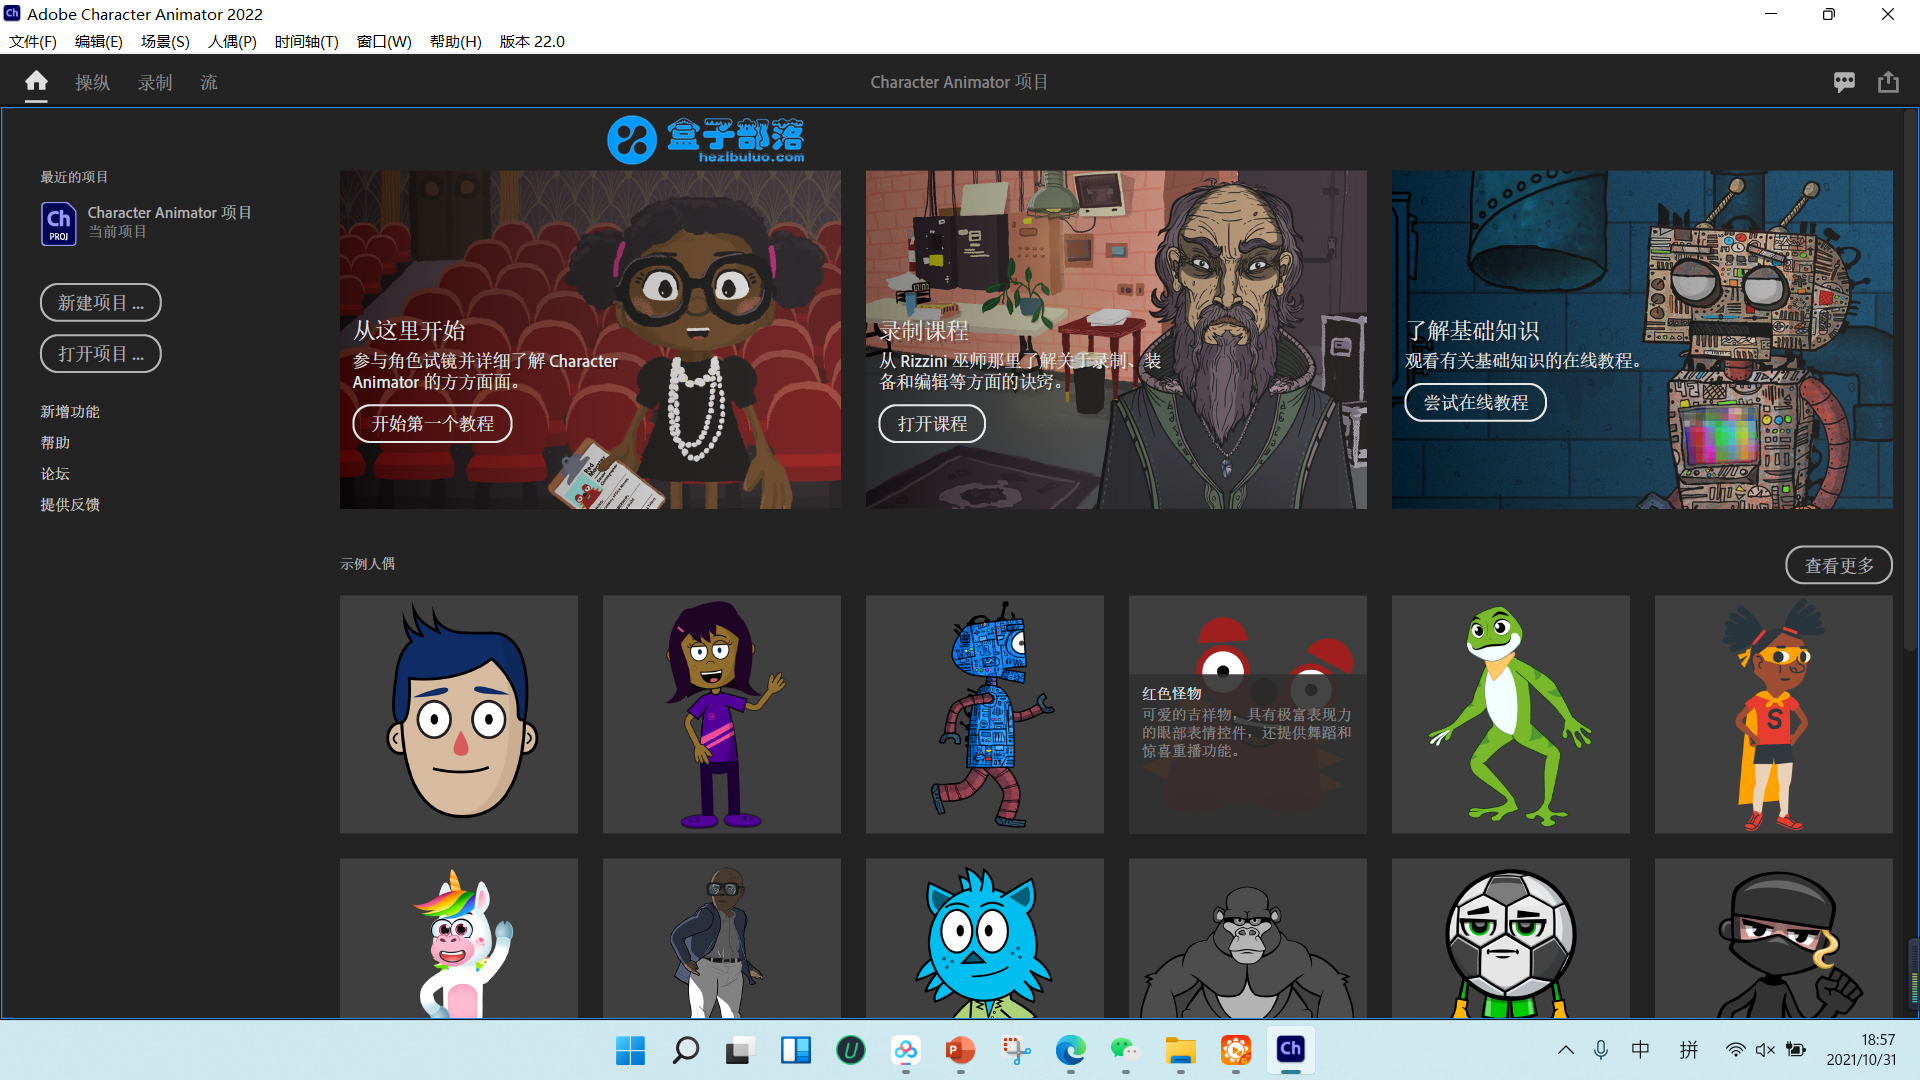This screenshot has width=1920, height=1080.
Task: Open the 编辑(E) menu
Action: 98,41
